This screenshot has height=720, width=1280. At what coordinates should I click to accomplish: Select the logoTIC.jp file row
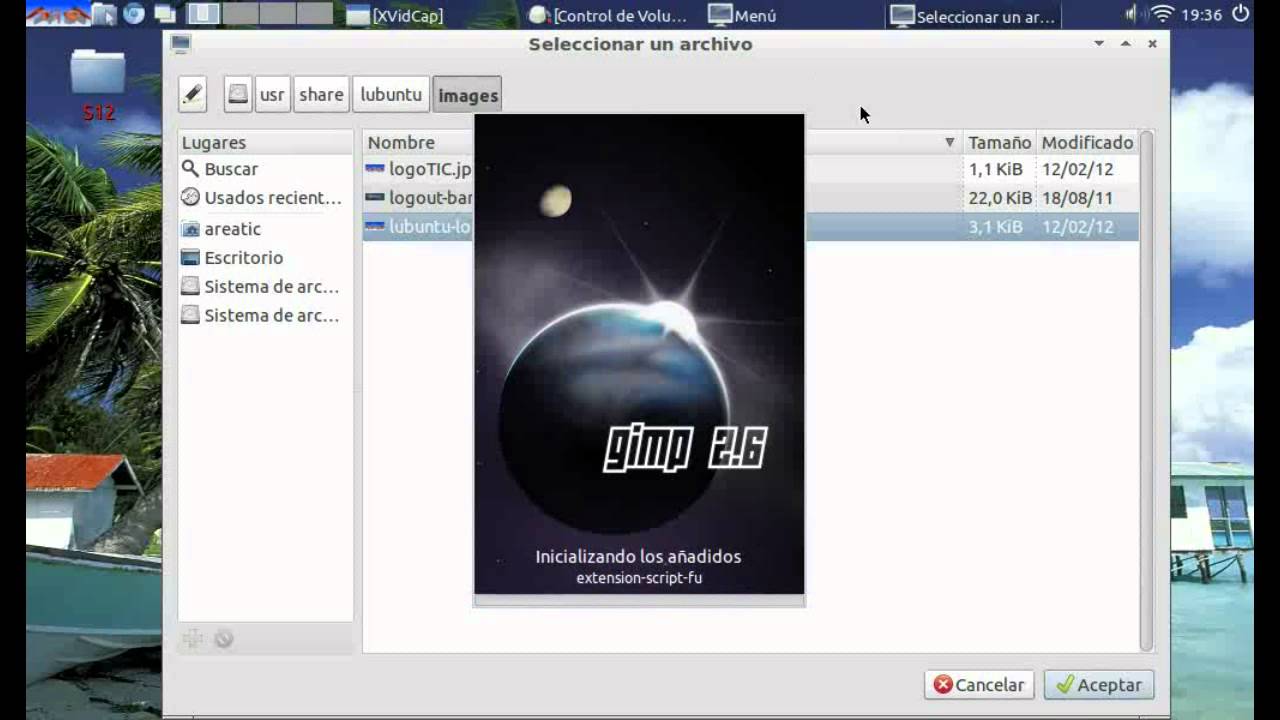pos(750,170)
